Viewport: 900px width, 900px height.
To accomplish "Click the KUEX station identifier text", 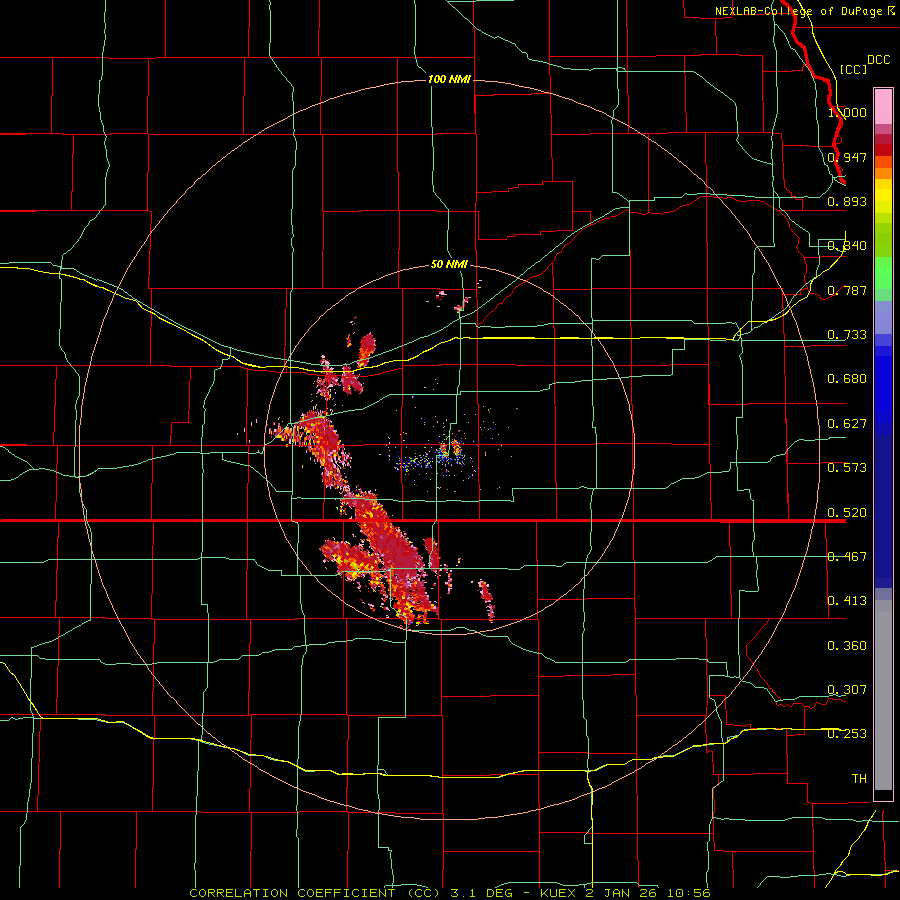I will [x=558, y=893].
